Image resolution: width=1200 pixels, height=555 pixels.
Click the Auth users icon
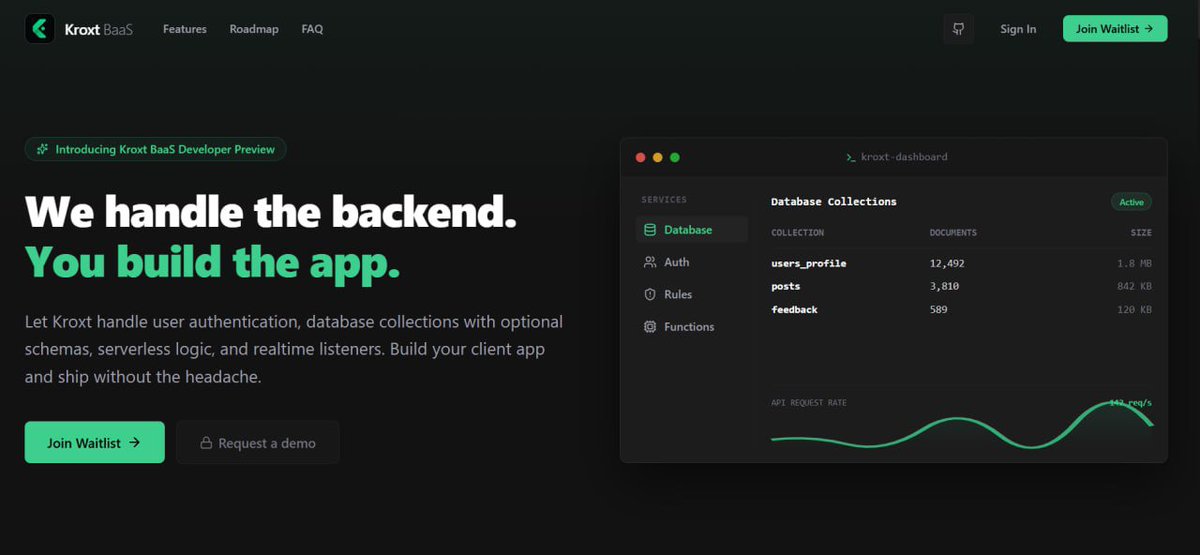click(x=650, y=262)
